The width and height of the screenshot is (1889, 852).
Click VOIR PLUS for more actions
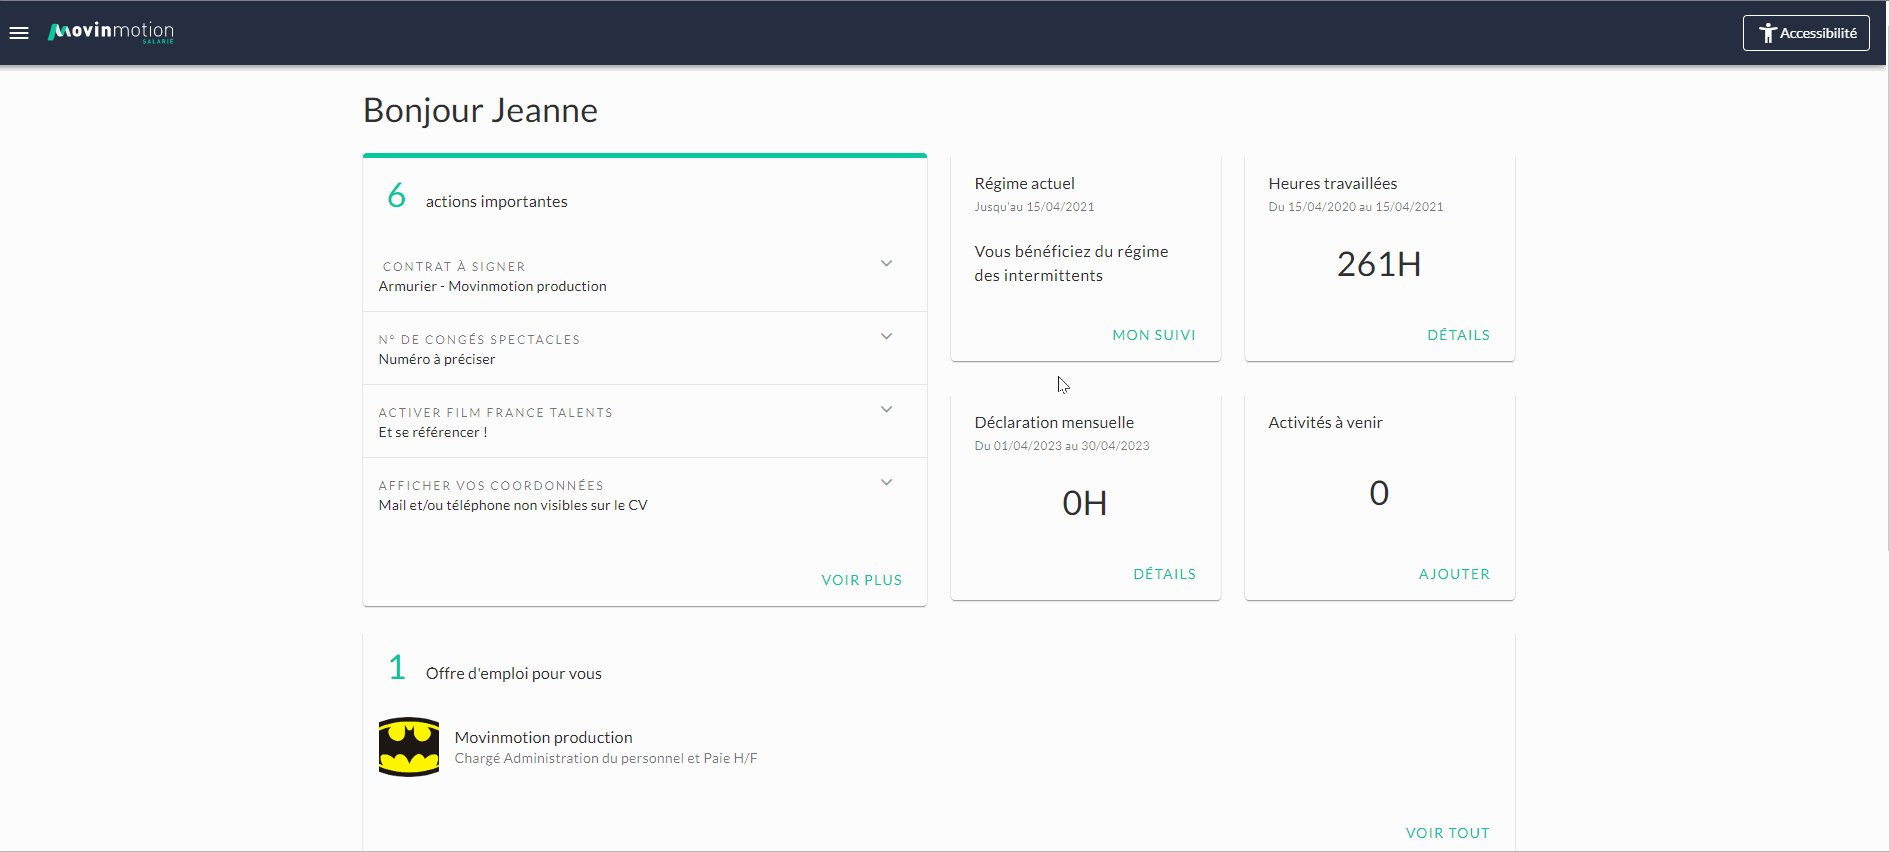coord(861,580)
